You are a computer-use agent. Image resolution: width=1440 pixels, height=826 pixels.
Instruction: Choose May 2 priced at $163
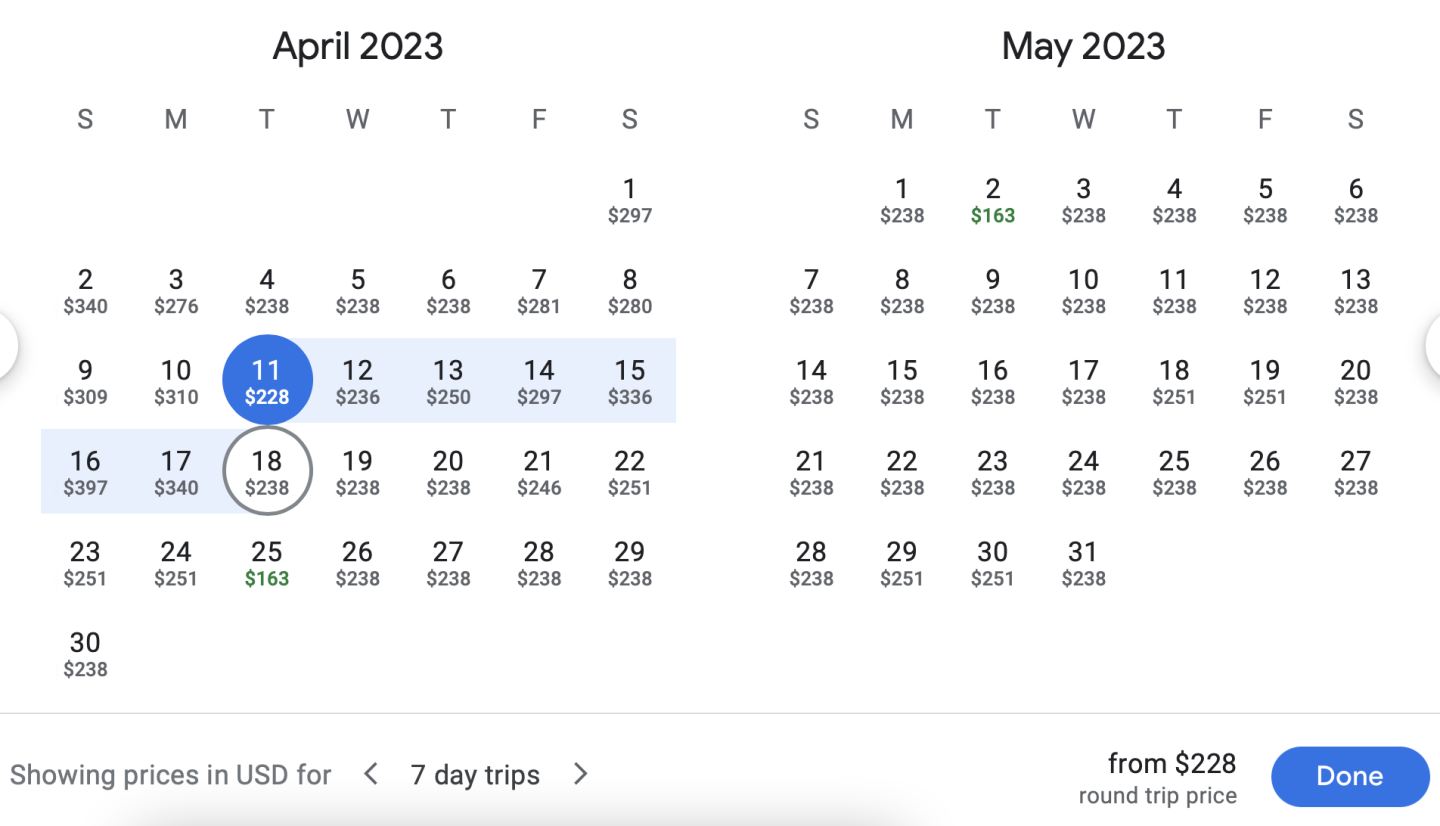coord(992,200)
